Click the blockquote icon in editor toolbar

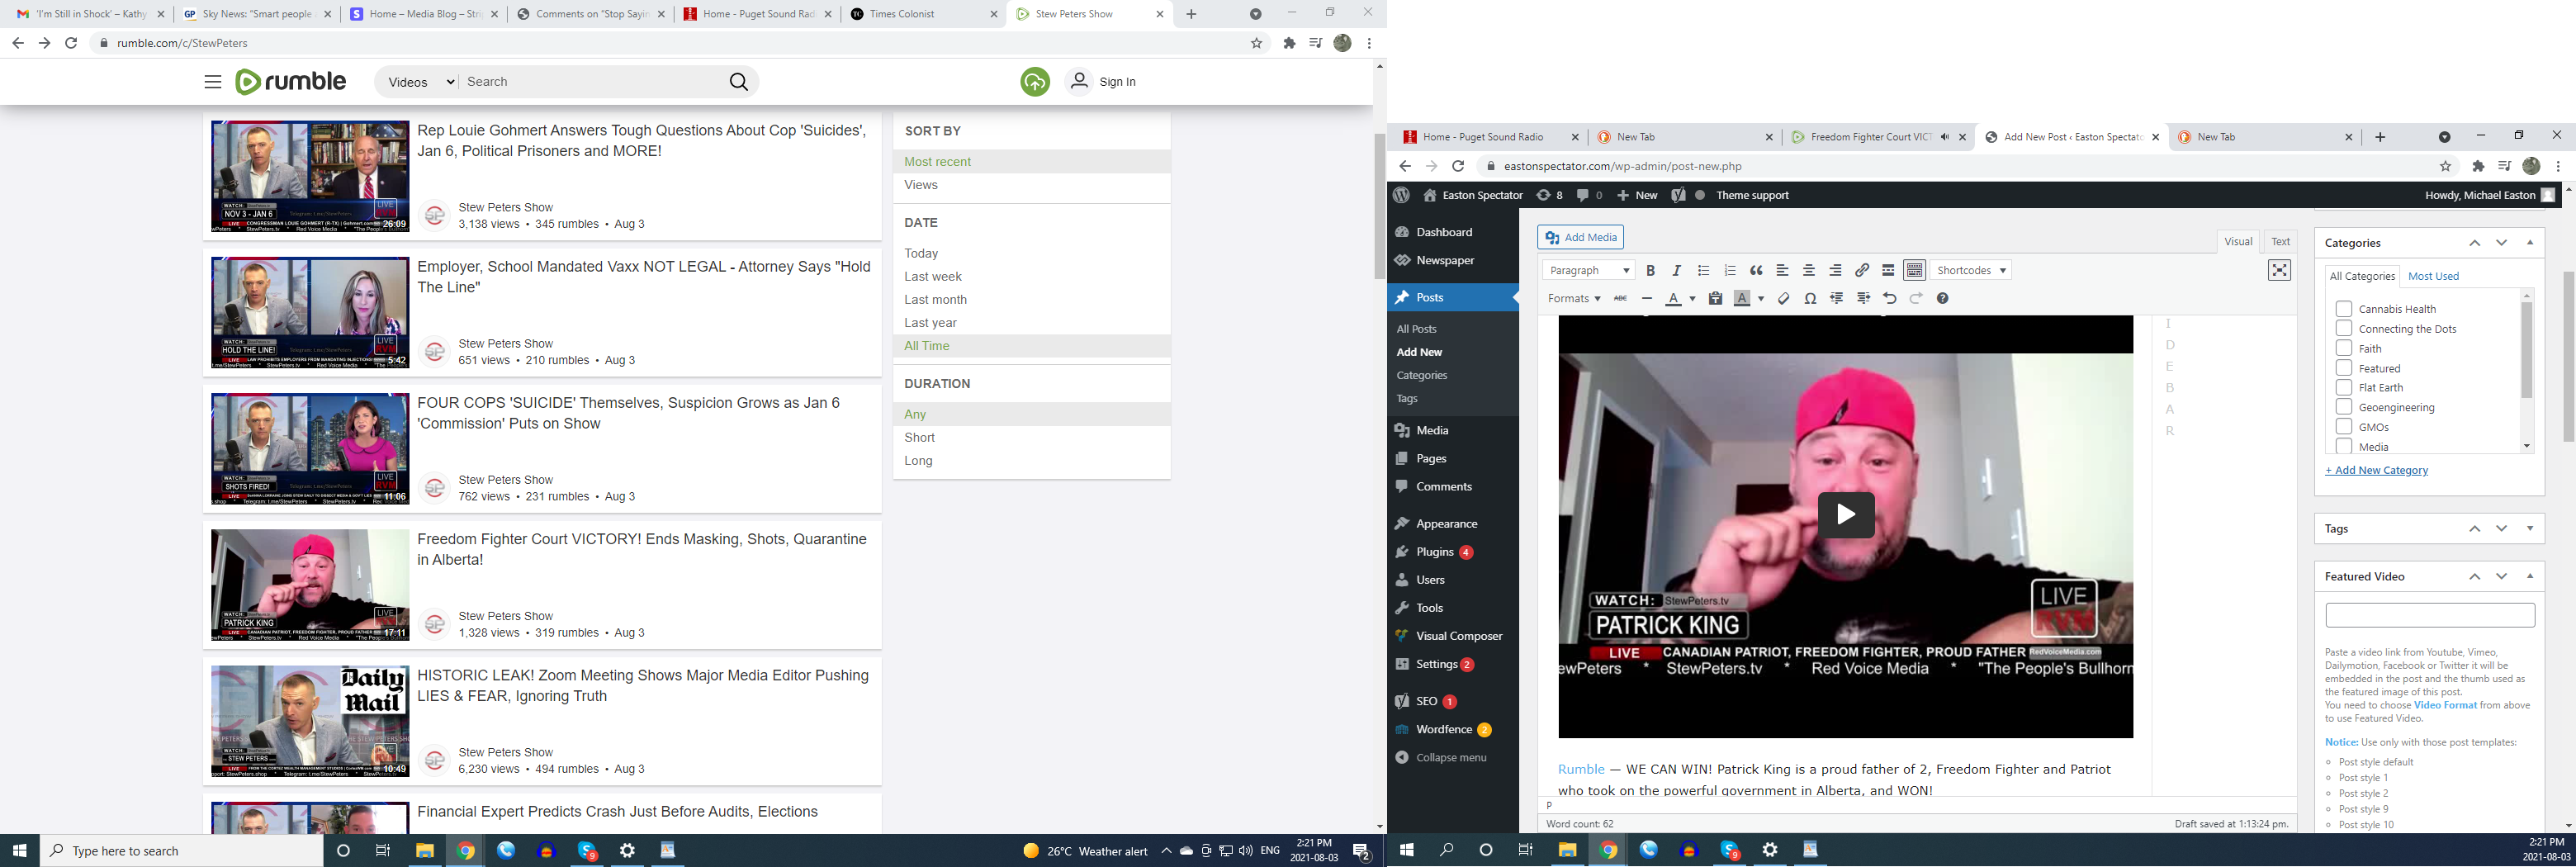(x=1756, y=271)
